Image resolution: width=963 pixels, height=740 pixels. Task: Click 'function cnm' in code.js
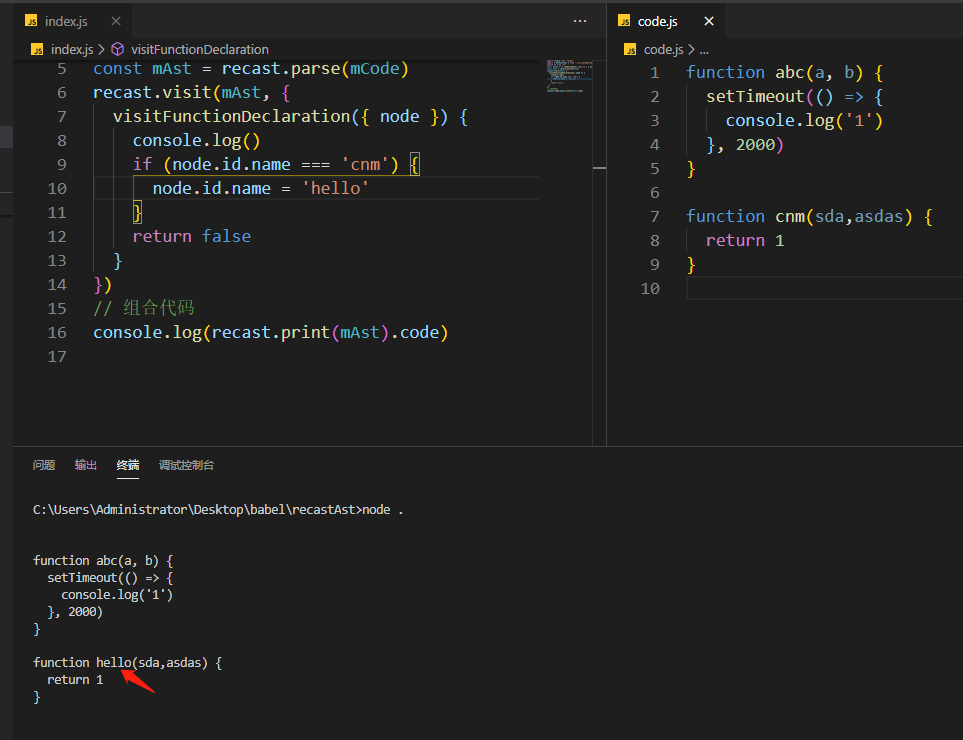745,217
